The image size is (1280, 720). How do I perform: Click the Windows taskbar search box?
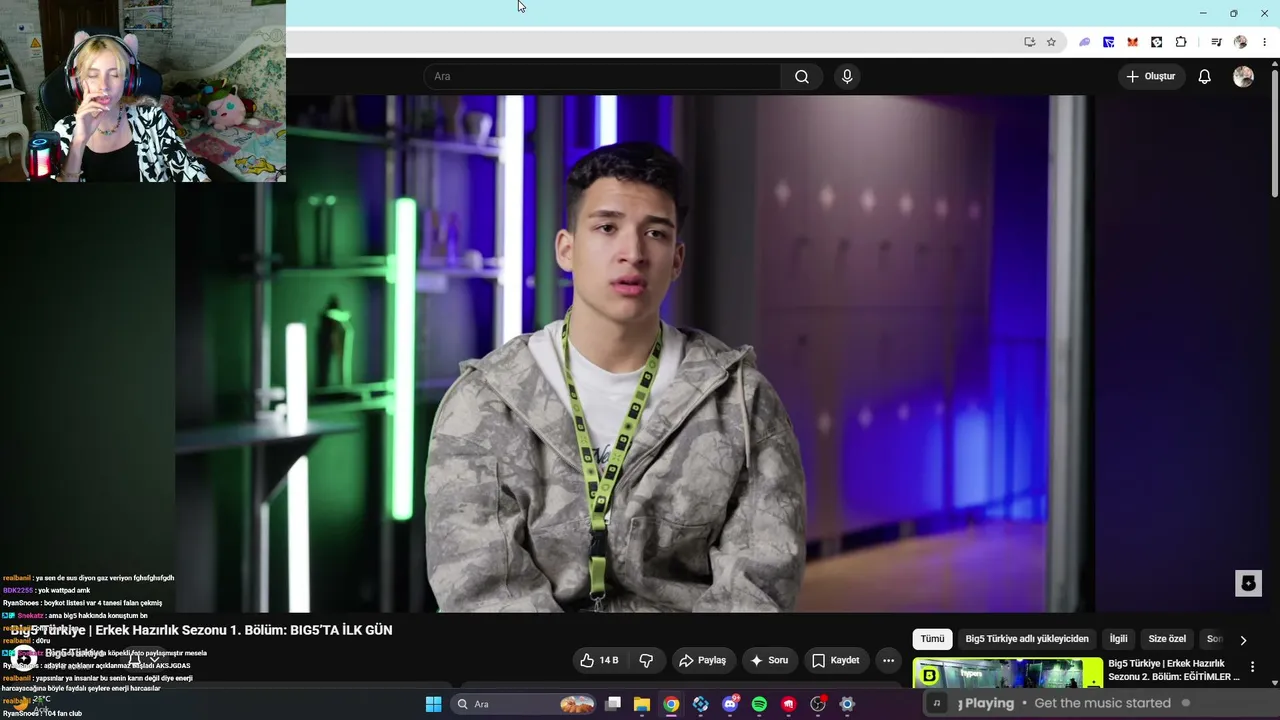coord(525,704)
